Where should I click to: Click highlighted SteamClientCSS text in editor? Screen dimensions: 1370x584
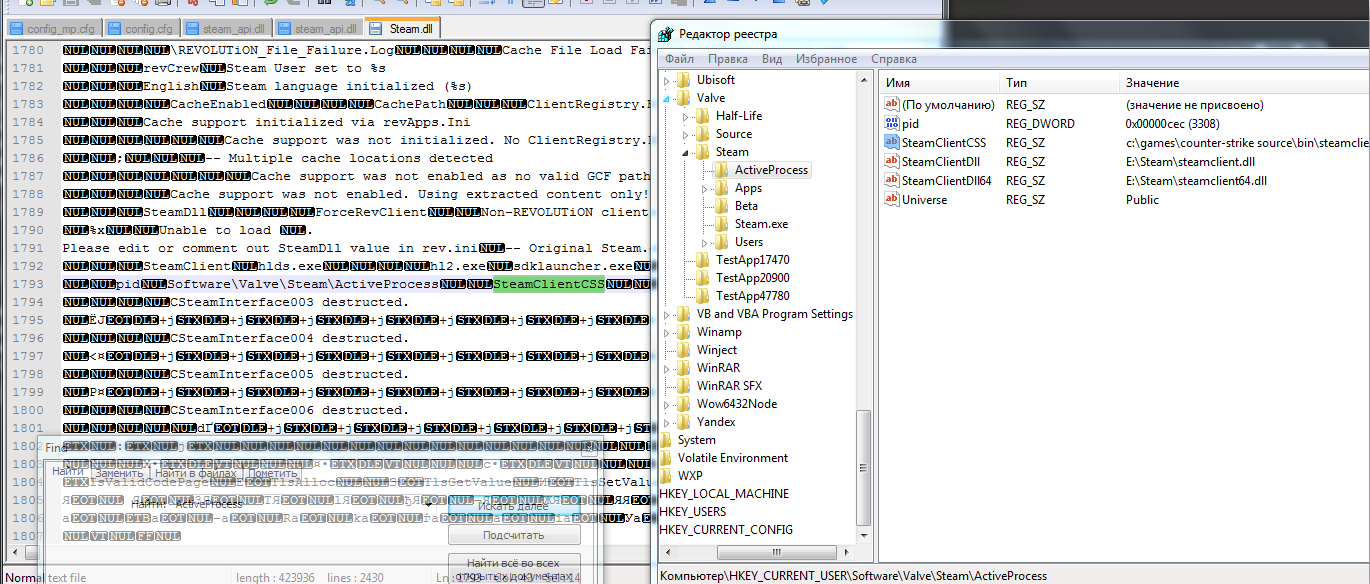(x=550, y=284)
